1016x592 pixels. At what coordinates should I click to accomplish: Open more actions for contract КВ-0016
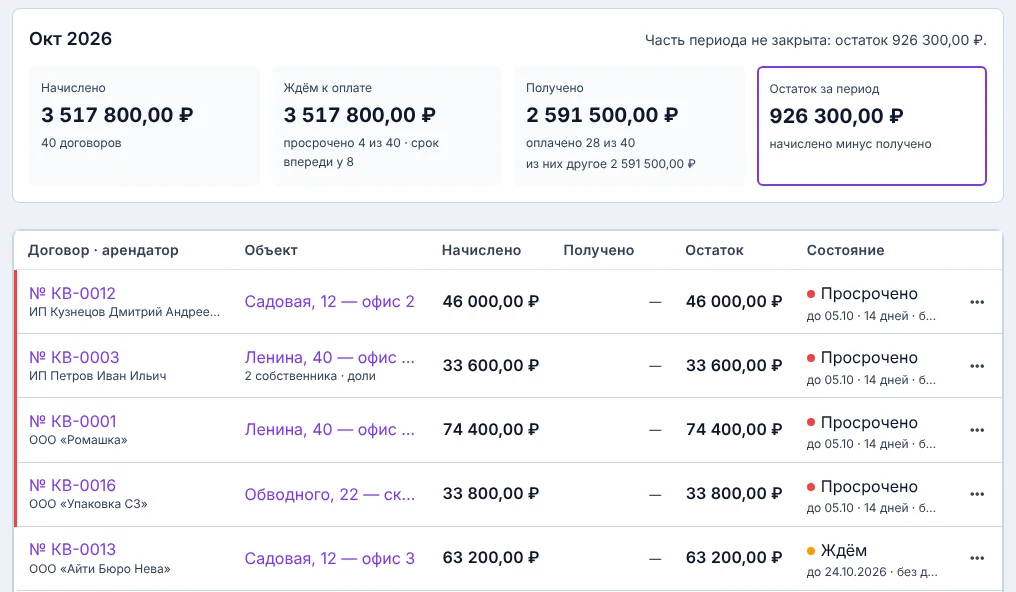[x=976, y=494]
